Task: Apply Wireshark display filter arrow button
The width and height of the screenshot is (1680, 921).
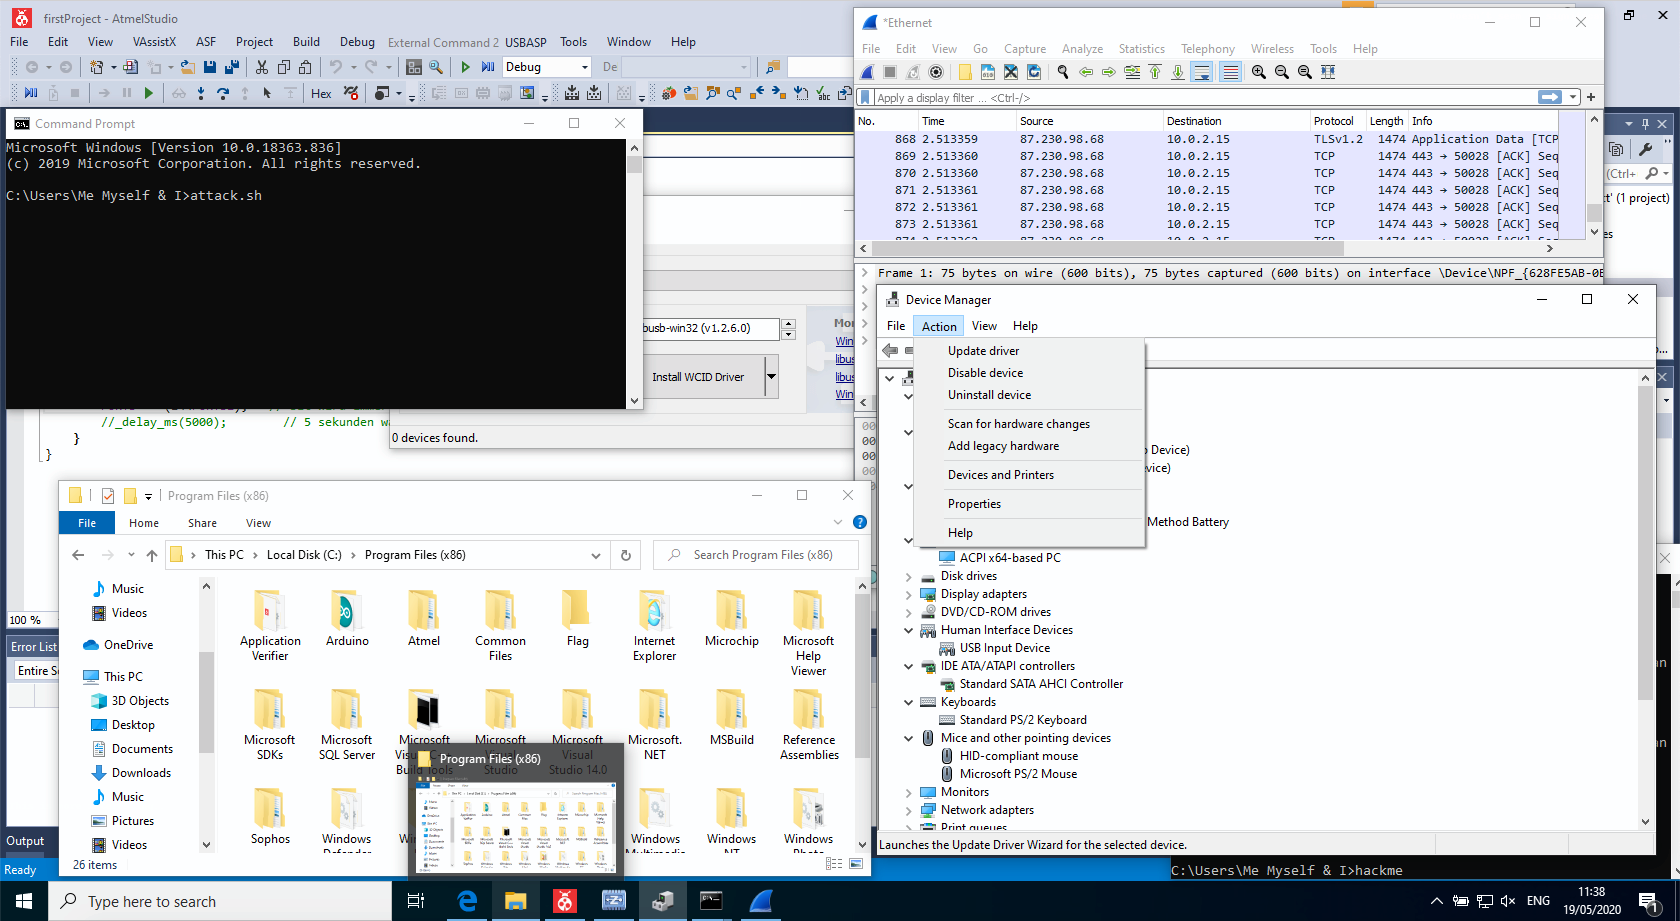Action: (1550, 97)
